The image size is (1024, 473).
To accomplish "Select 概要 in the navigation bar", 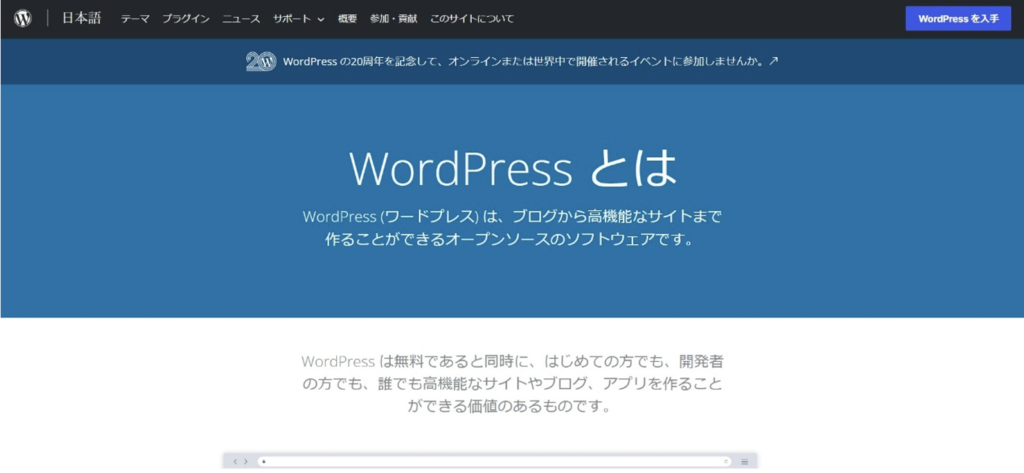I will [x=347, y=19].
